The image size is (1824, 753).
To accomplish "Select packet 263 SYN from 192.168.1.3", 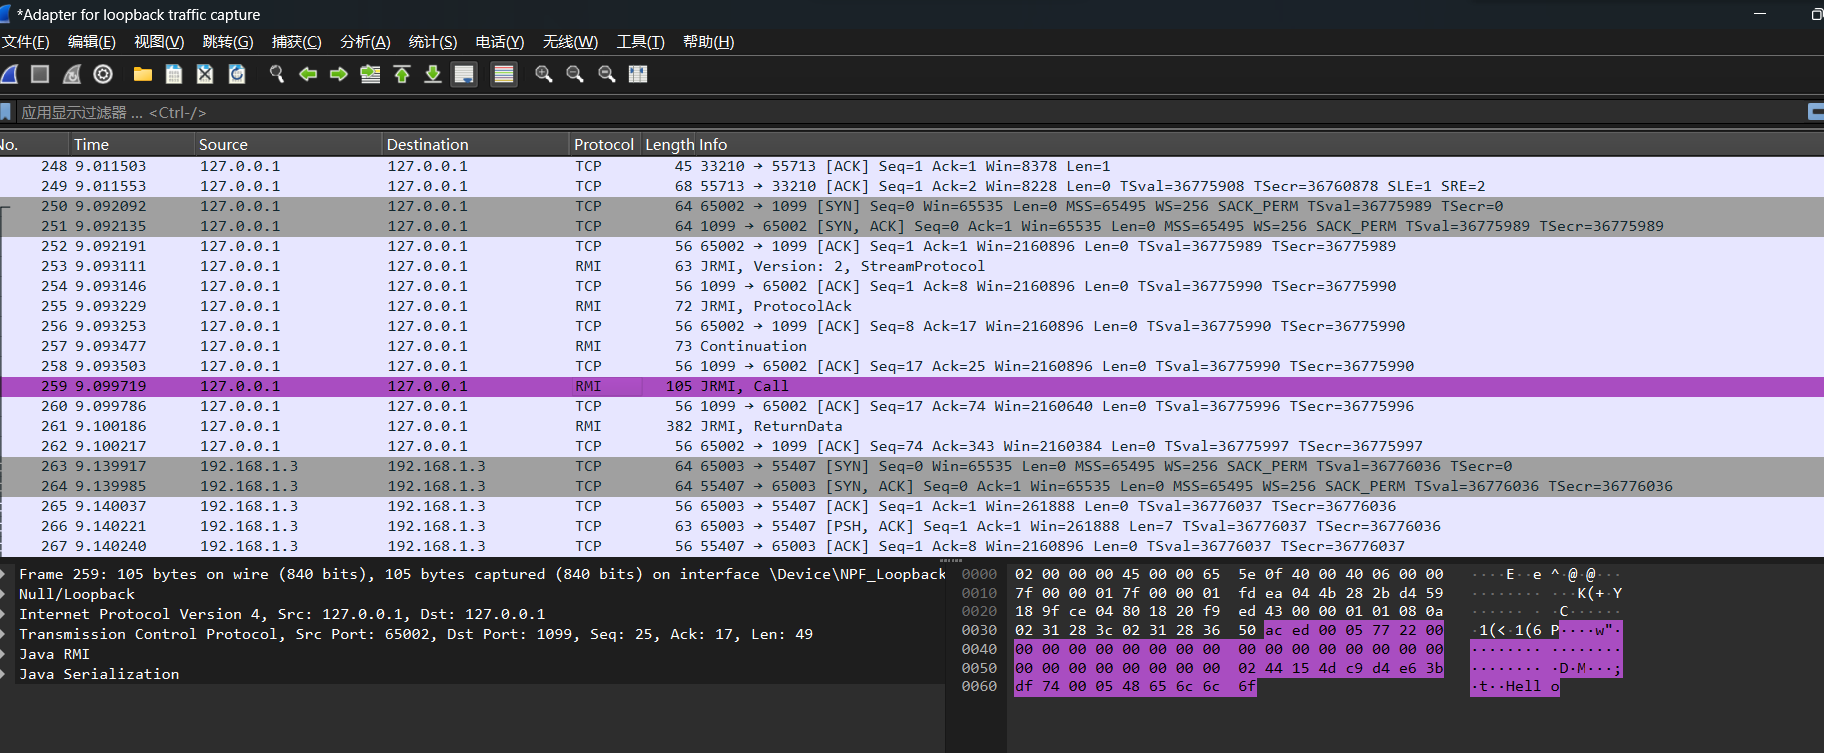I will [912, 466].
